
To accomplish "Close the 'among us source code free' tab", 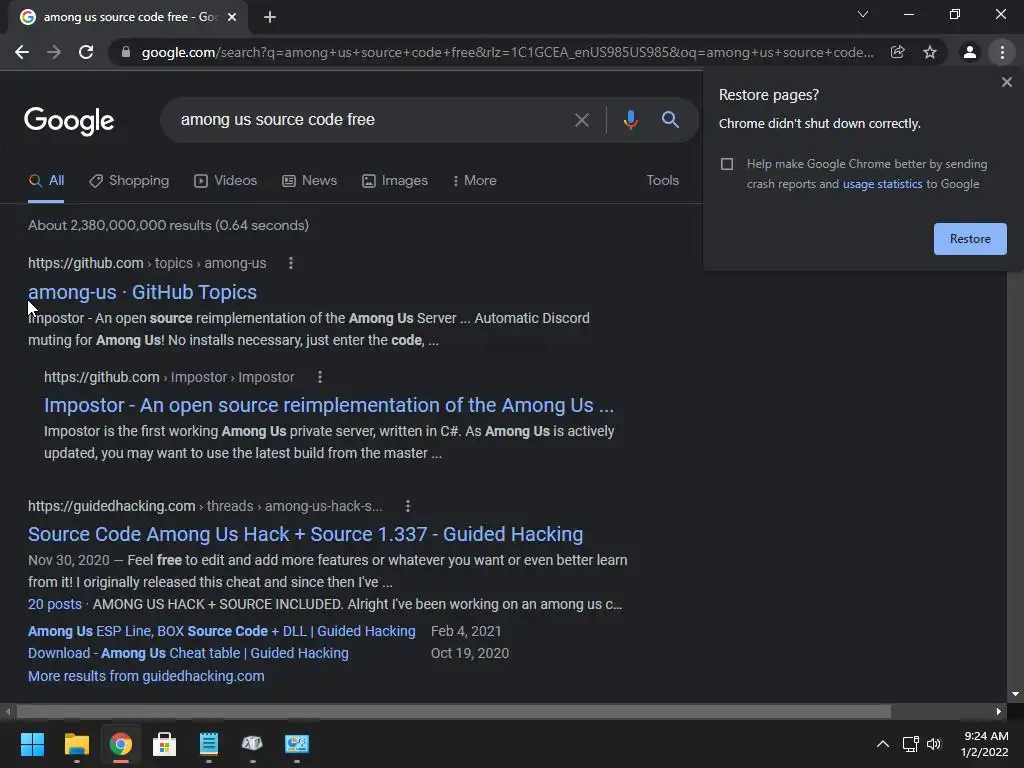I will click(x=231, y=18).
